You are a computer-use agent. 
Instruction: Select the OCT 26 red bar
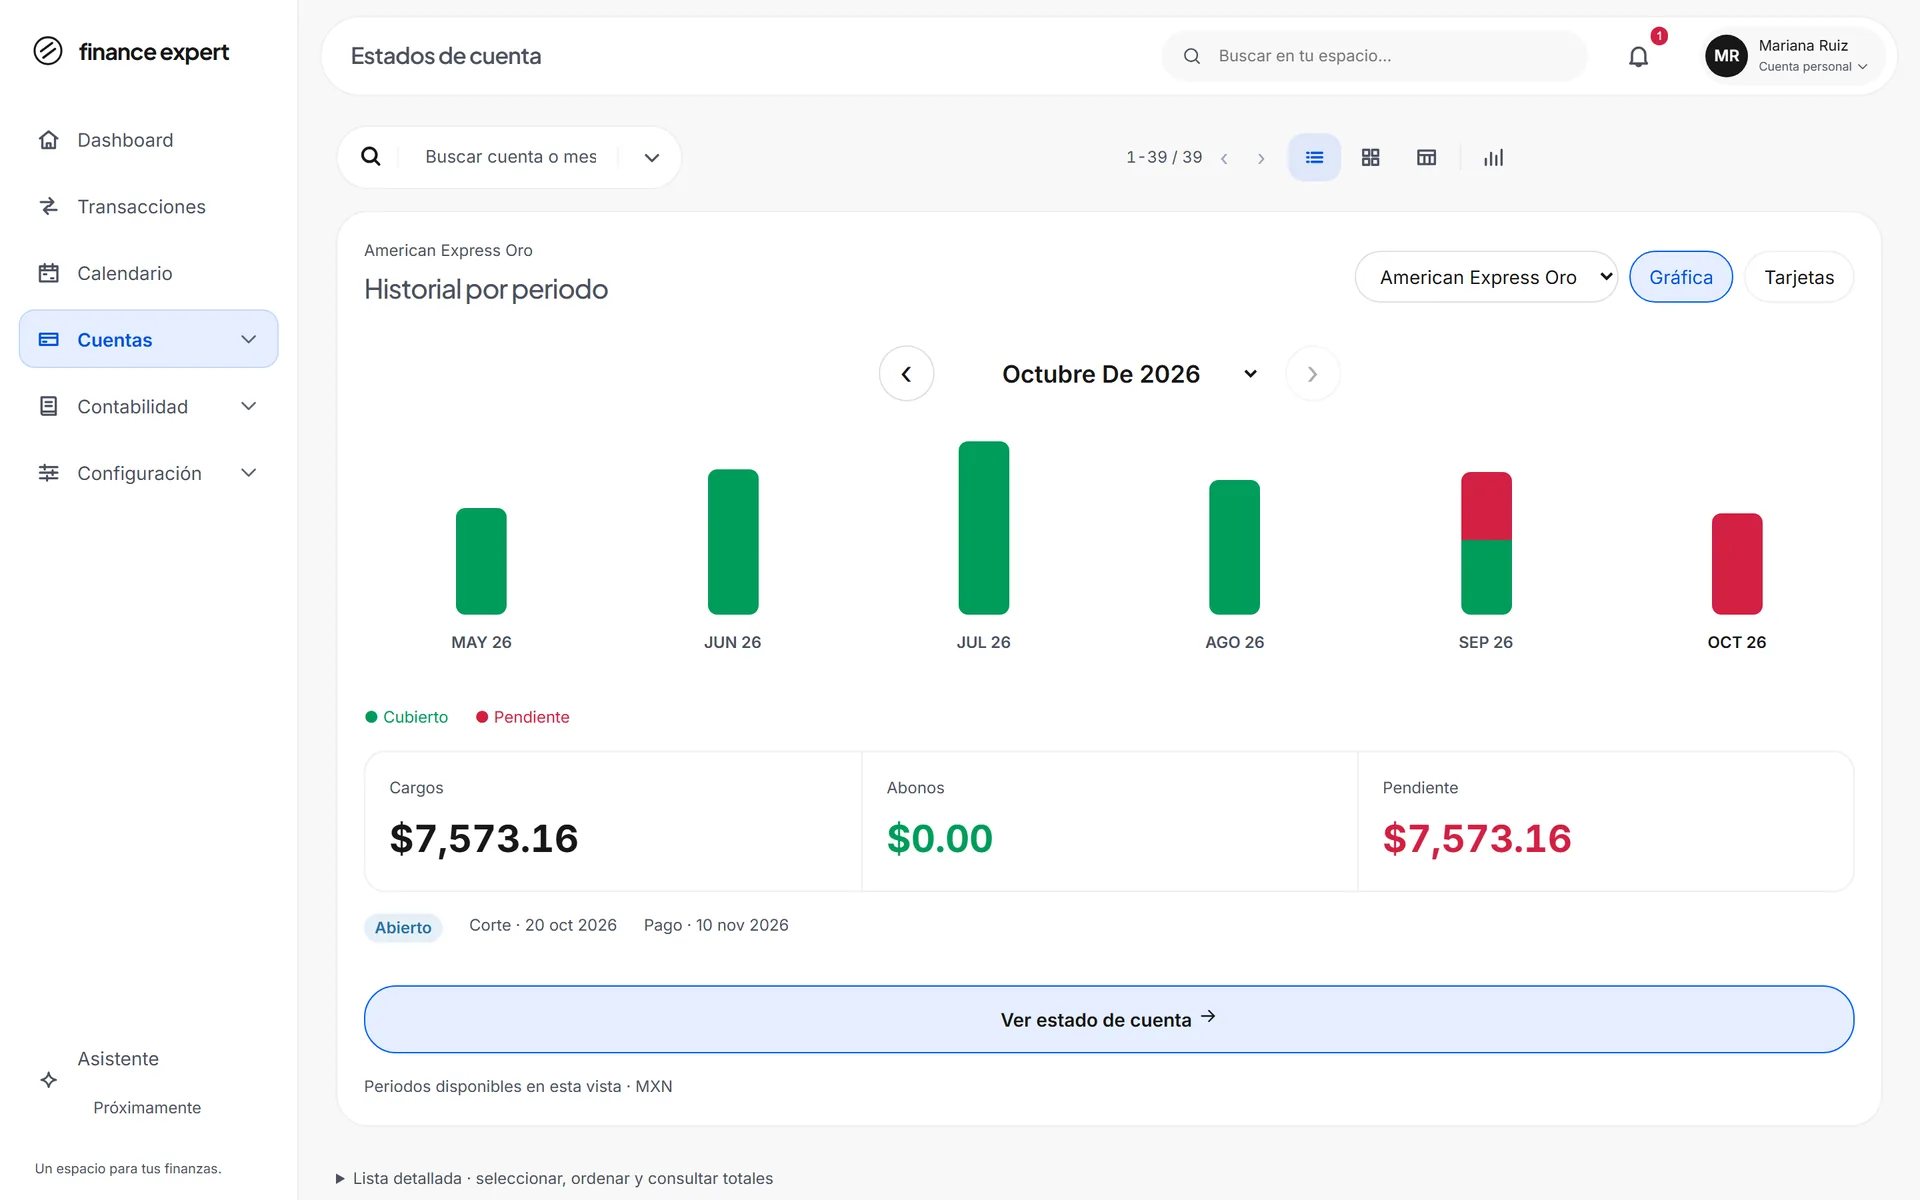pos(1736,563)
